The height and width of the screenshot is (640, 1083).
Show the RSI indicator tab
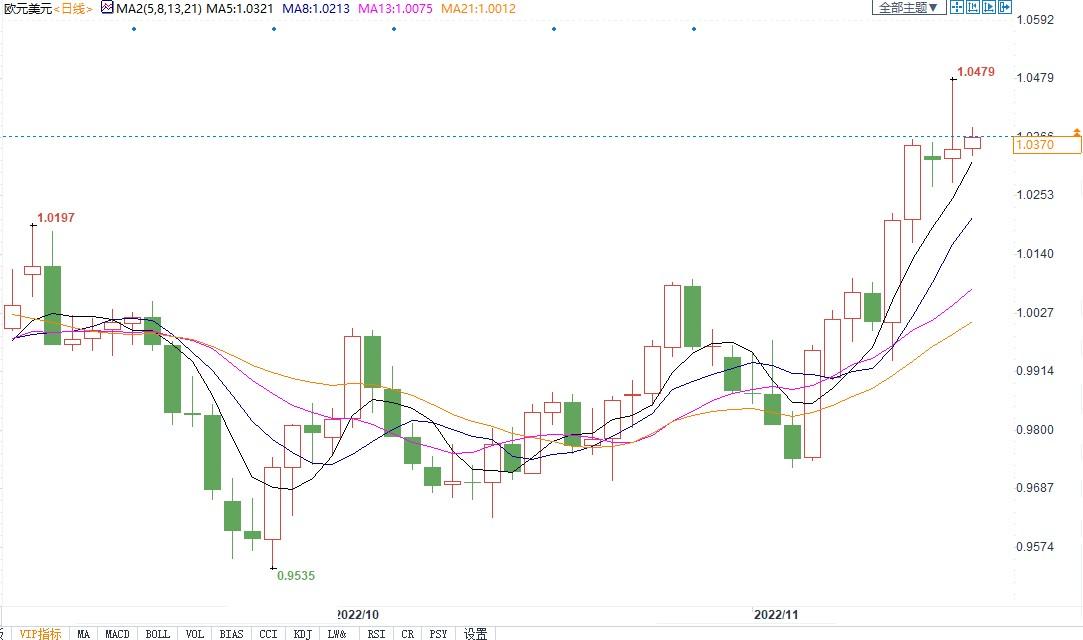click(375, 633)
